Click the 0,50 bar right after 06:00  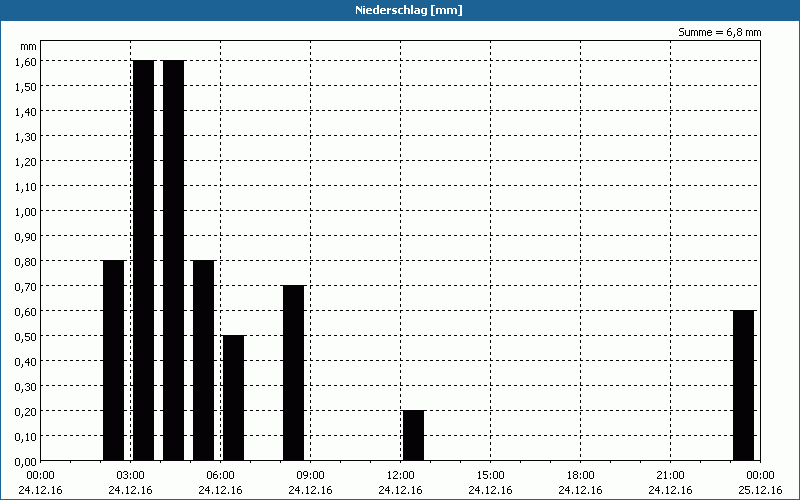(234, 398)
